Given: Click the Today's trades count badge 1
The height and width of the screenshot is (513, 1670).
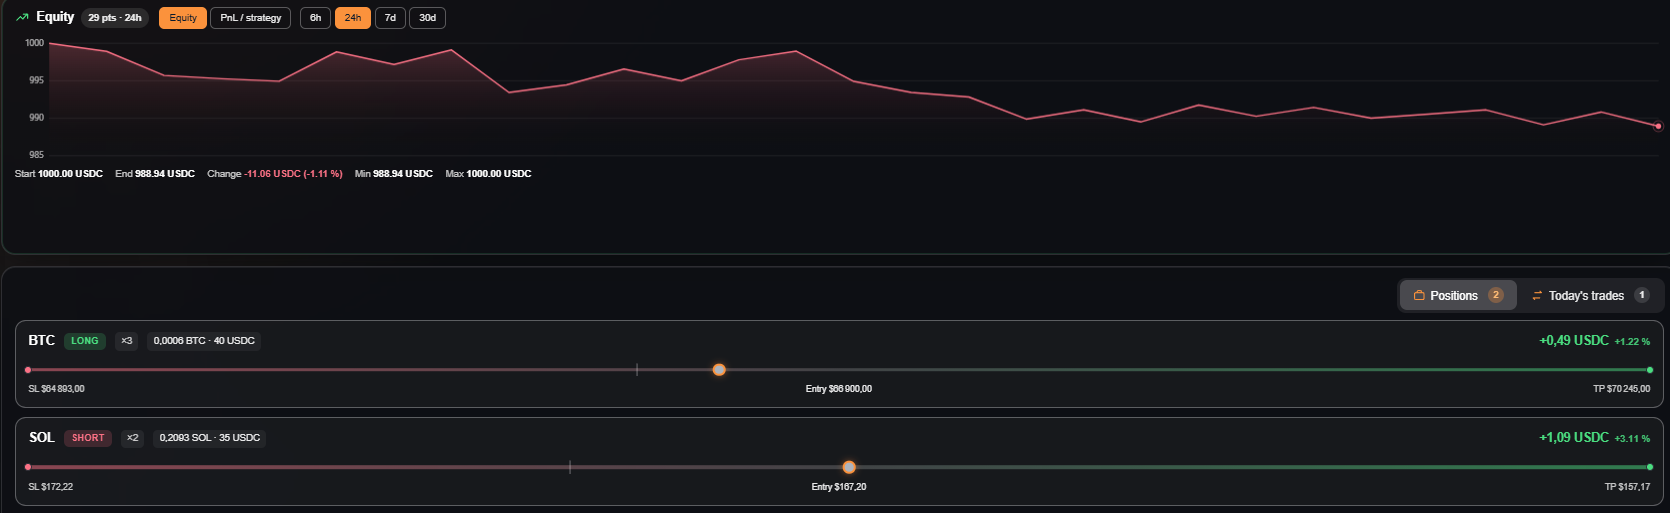Looking at the screenshot, I should click(x=1642, y=295).
